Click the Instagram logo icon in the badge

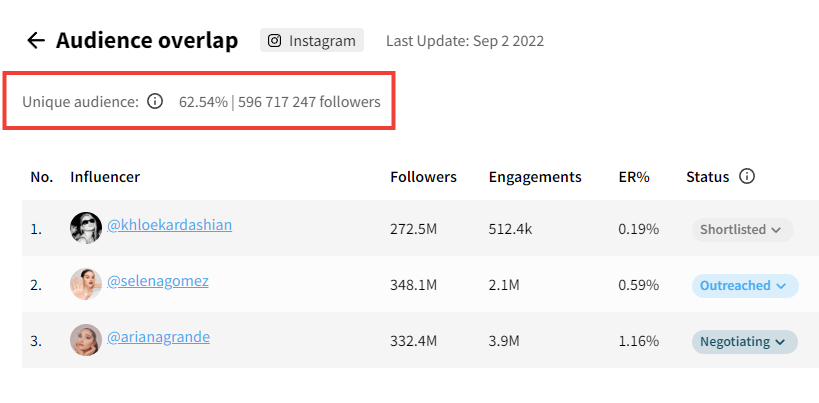pos(275,41)
